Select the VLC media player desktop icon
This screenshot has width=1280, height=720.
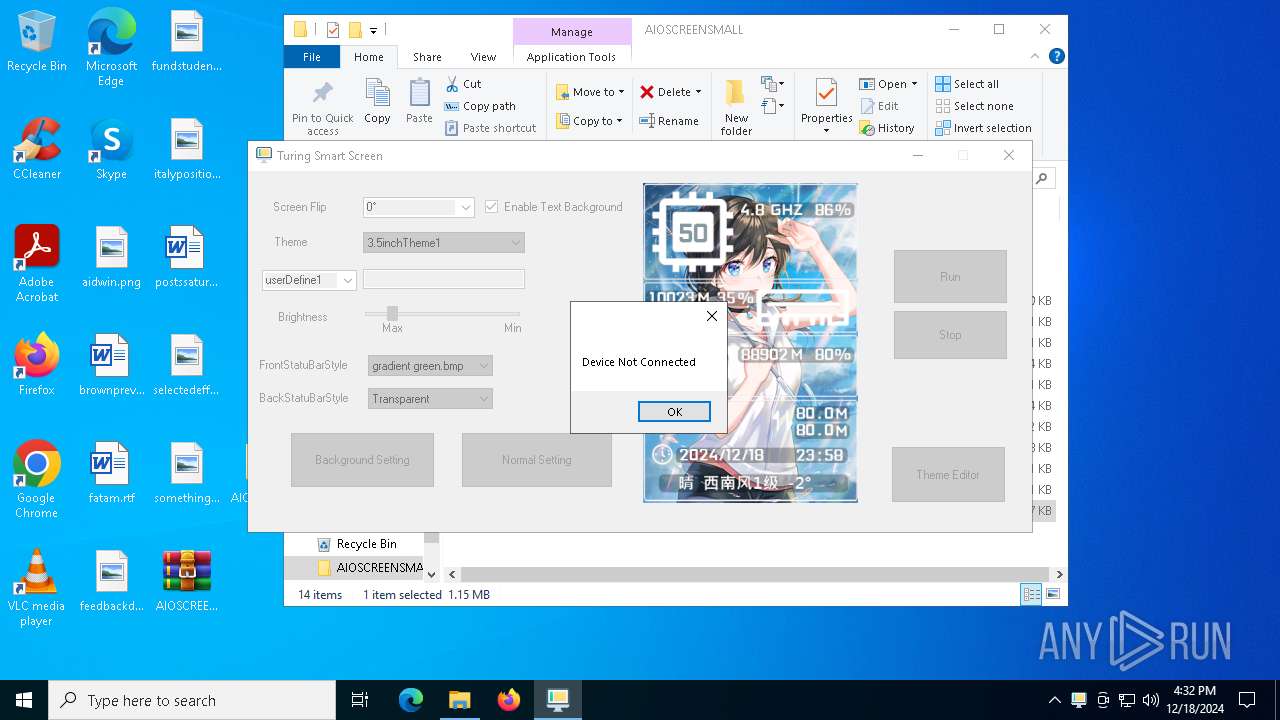click(37, 588)
